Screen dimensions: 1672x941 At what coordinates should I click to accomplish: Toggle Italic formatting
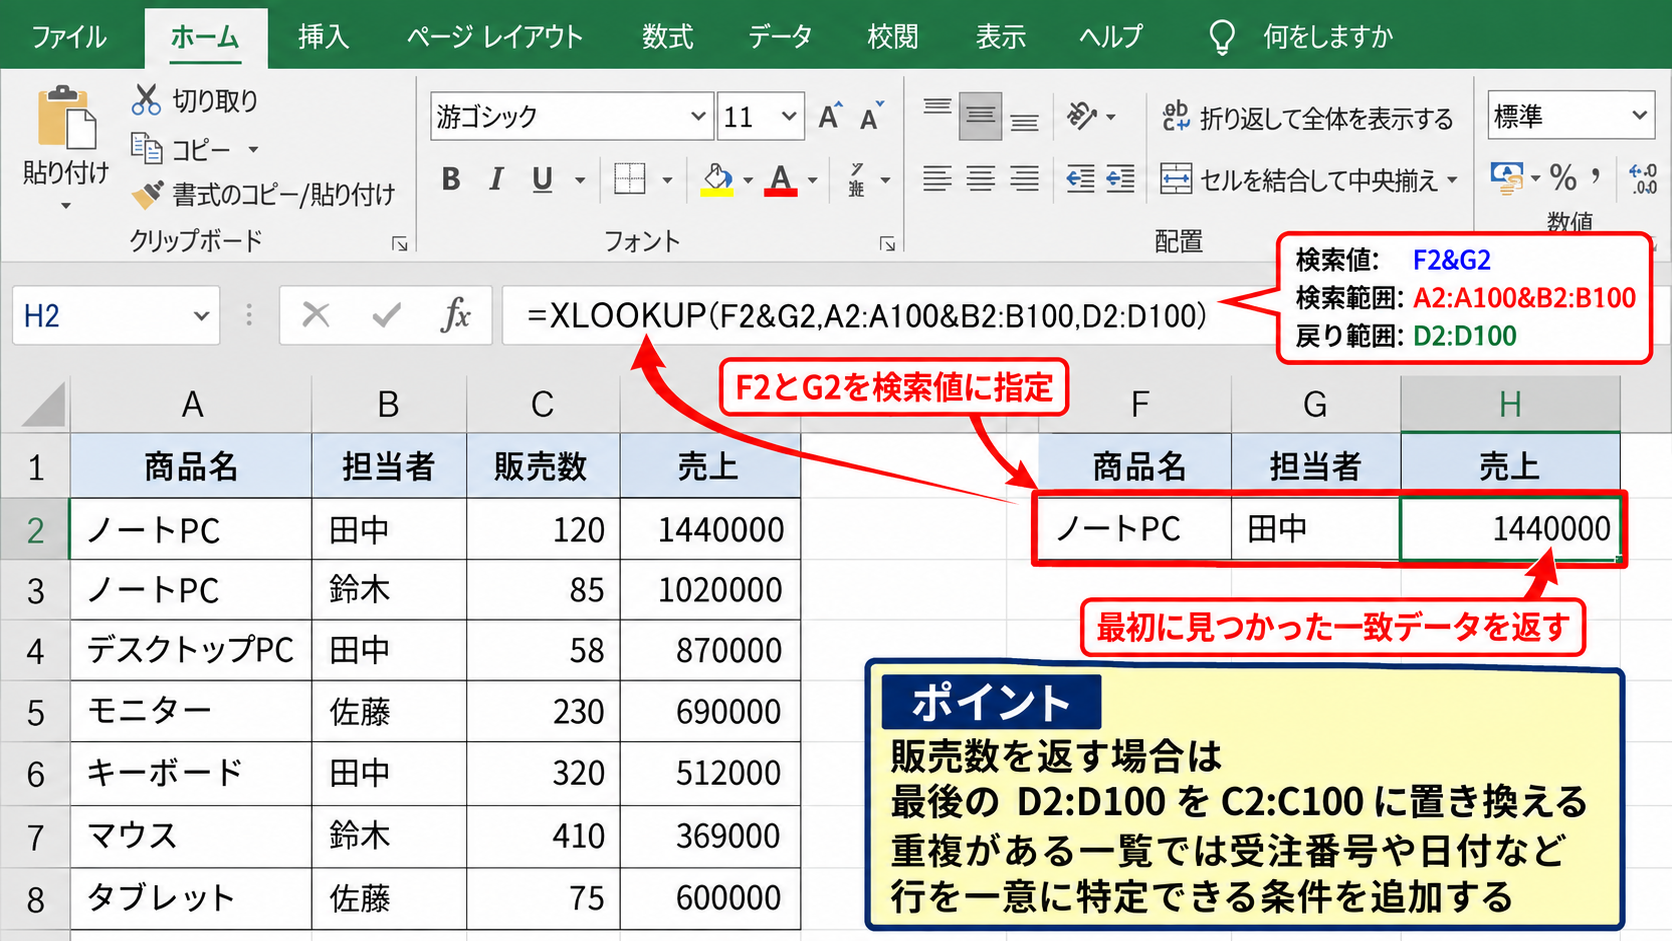pos(496,180)
